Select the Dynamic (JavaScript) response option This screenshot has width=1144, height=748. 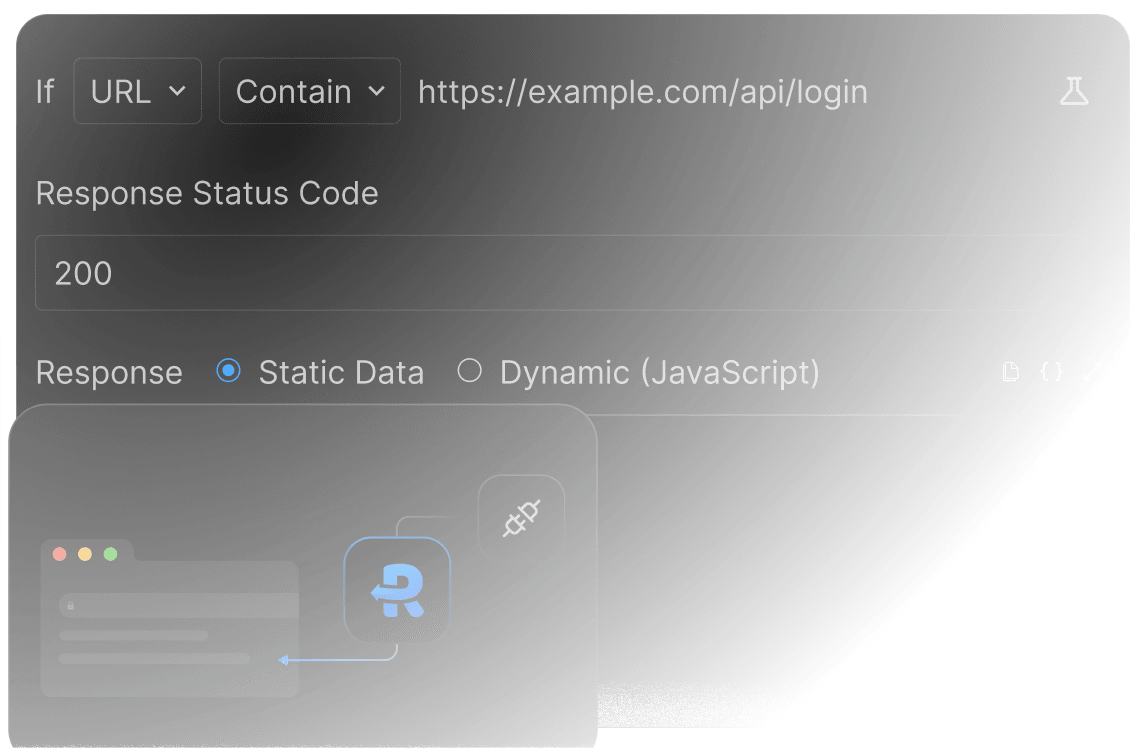[469, 371]
